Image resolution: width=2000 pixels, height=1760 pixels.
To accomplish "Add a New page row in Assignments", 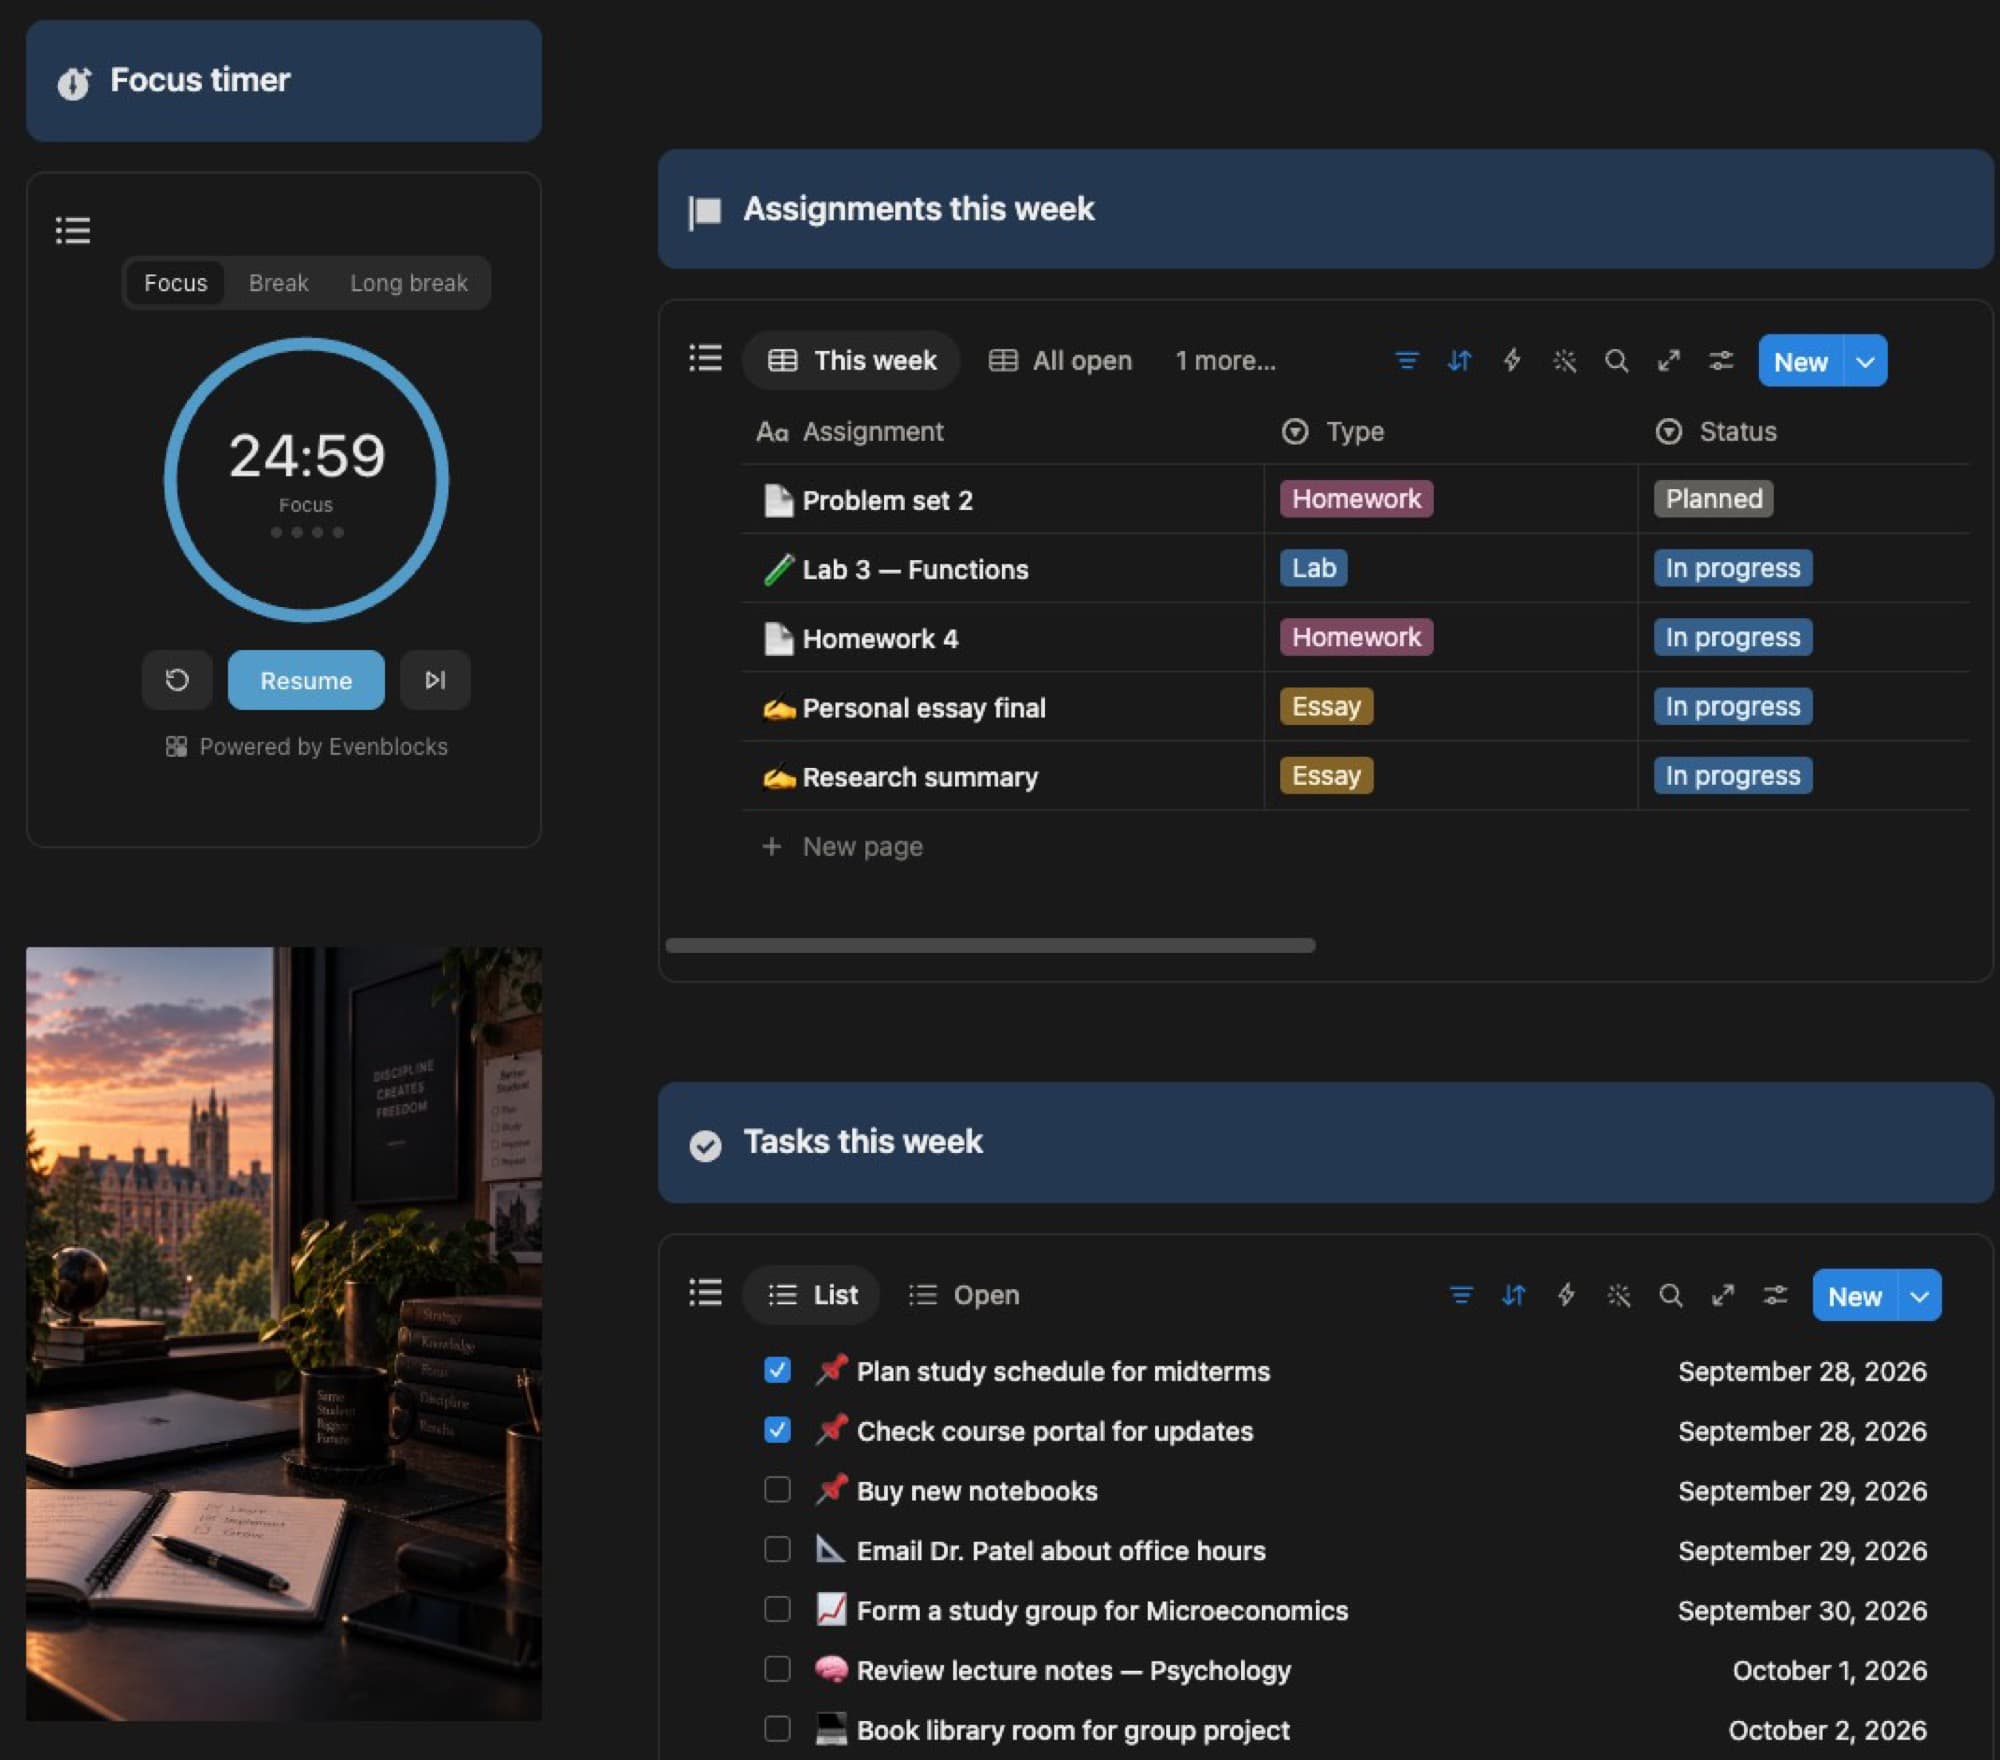I will [842, 847].
